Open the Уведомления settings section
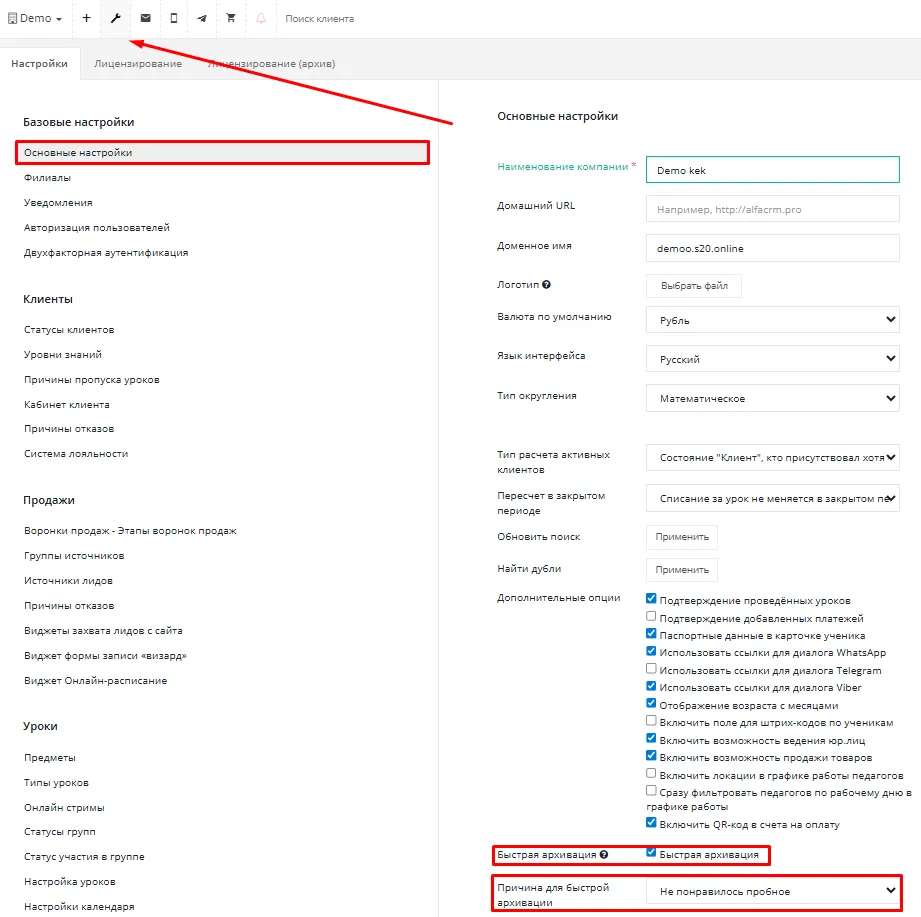 (x=58, y=203)
